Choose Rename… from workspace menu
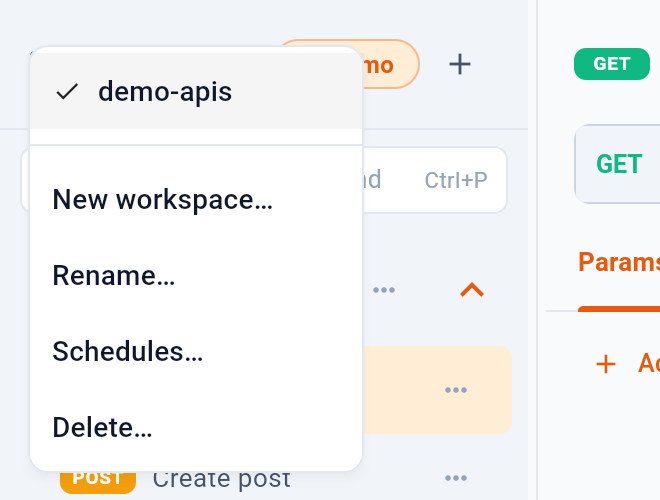 pyautogui.click(x=196, y=276)
